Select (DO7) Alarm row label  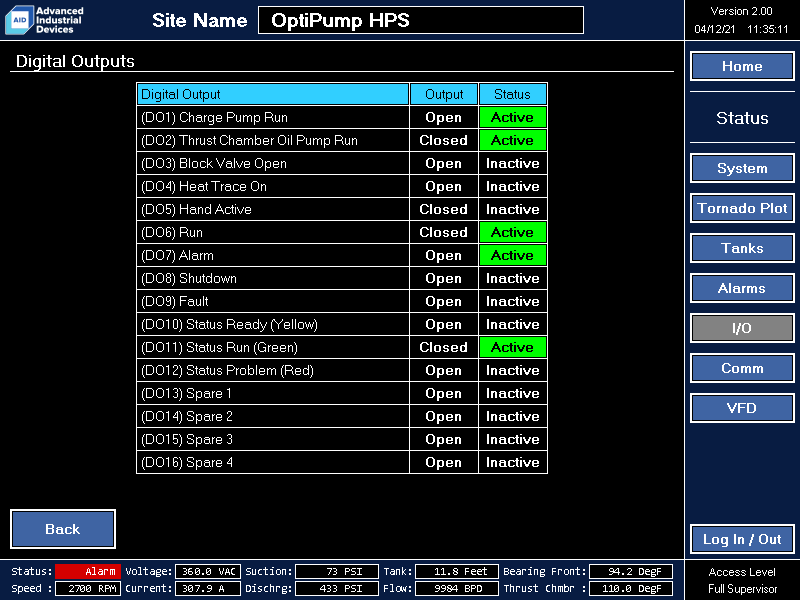(178, 256)
